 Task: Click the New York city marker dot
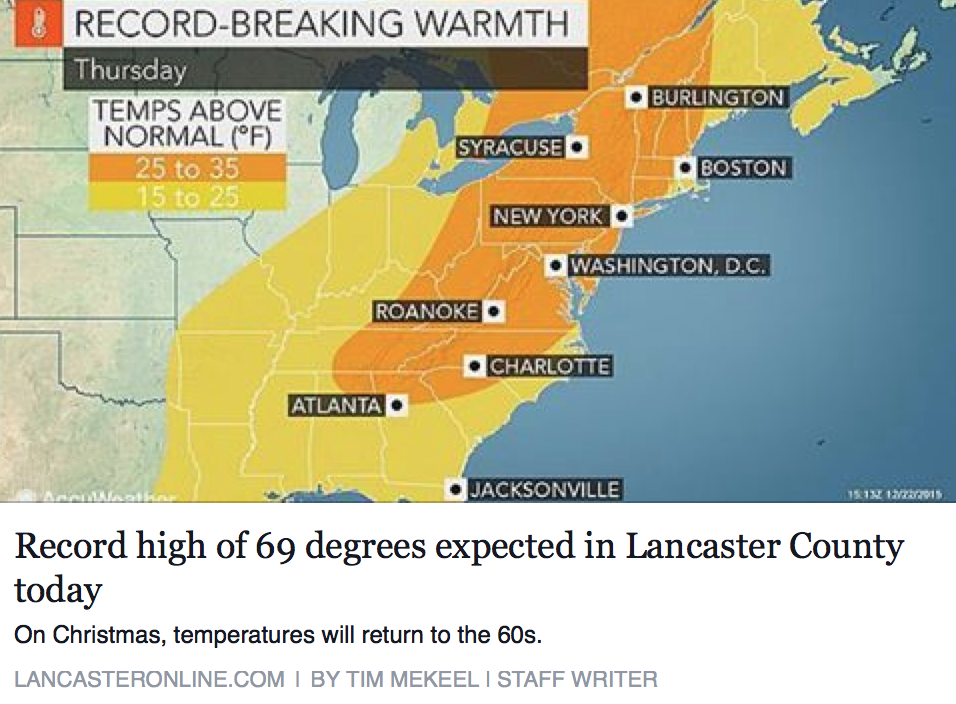pyautogui.click(x=621, y=216)
